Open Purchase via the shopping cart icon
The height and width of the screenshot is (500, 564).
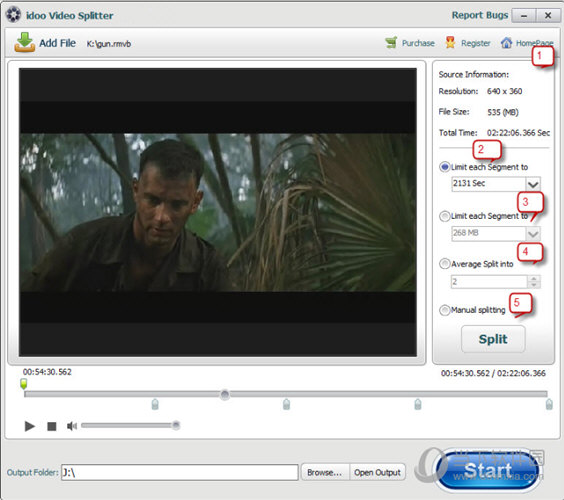(391, 43)
